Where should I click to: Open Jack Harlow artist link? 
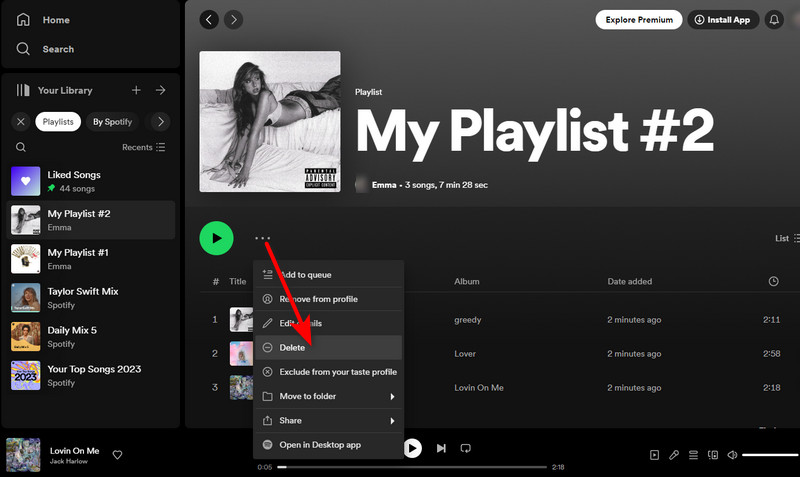[68, 461]
